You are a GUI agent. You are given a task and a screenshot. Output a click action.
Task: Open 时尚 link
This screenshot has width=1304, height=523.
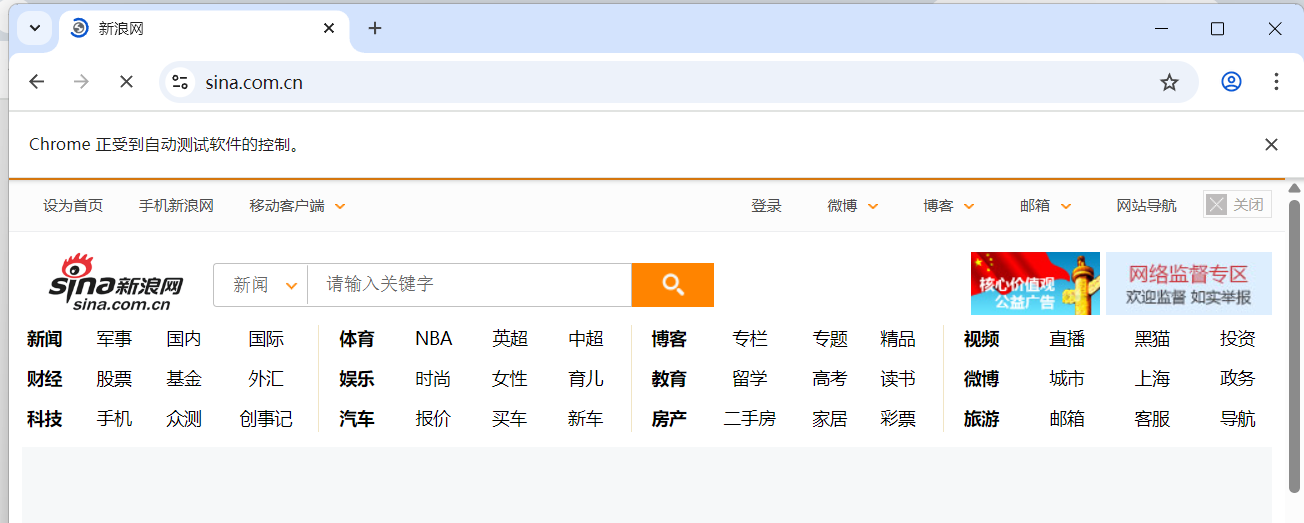point(433,379)
